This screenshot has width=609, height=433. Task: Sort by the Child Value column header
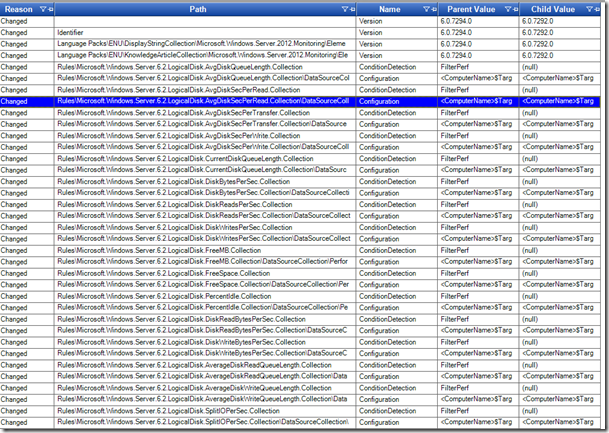[x=553, y=9]
